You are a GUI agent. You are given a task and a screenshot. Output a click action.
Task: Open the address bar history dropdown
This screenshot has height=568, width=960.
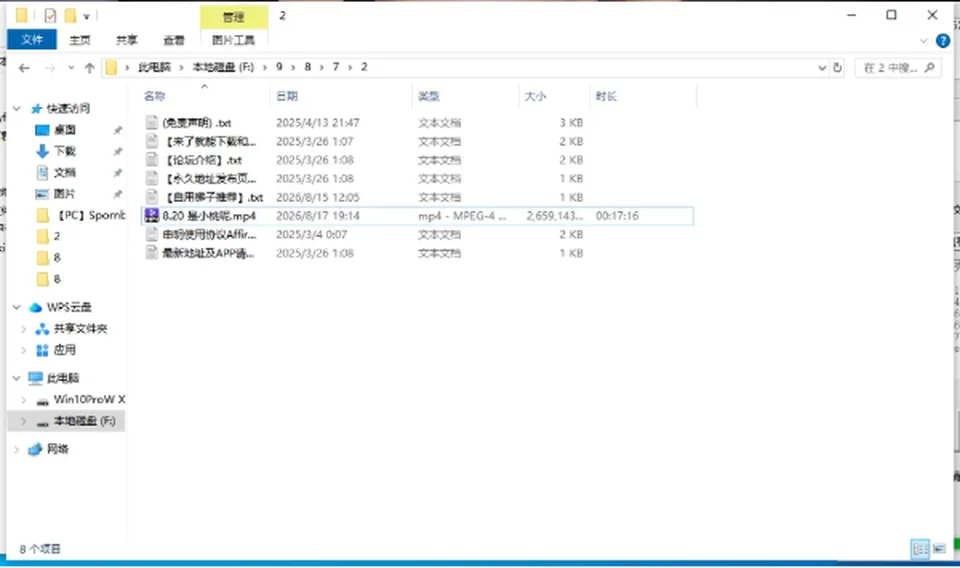[822, 68]
